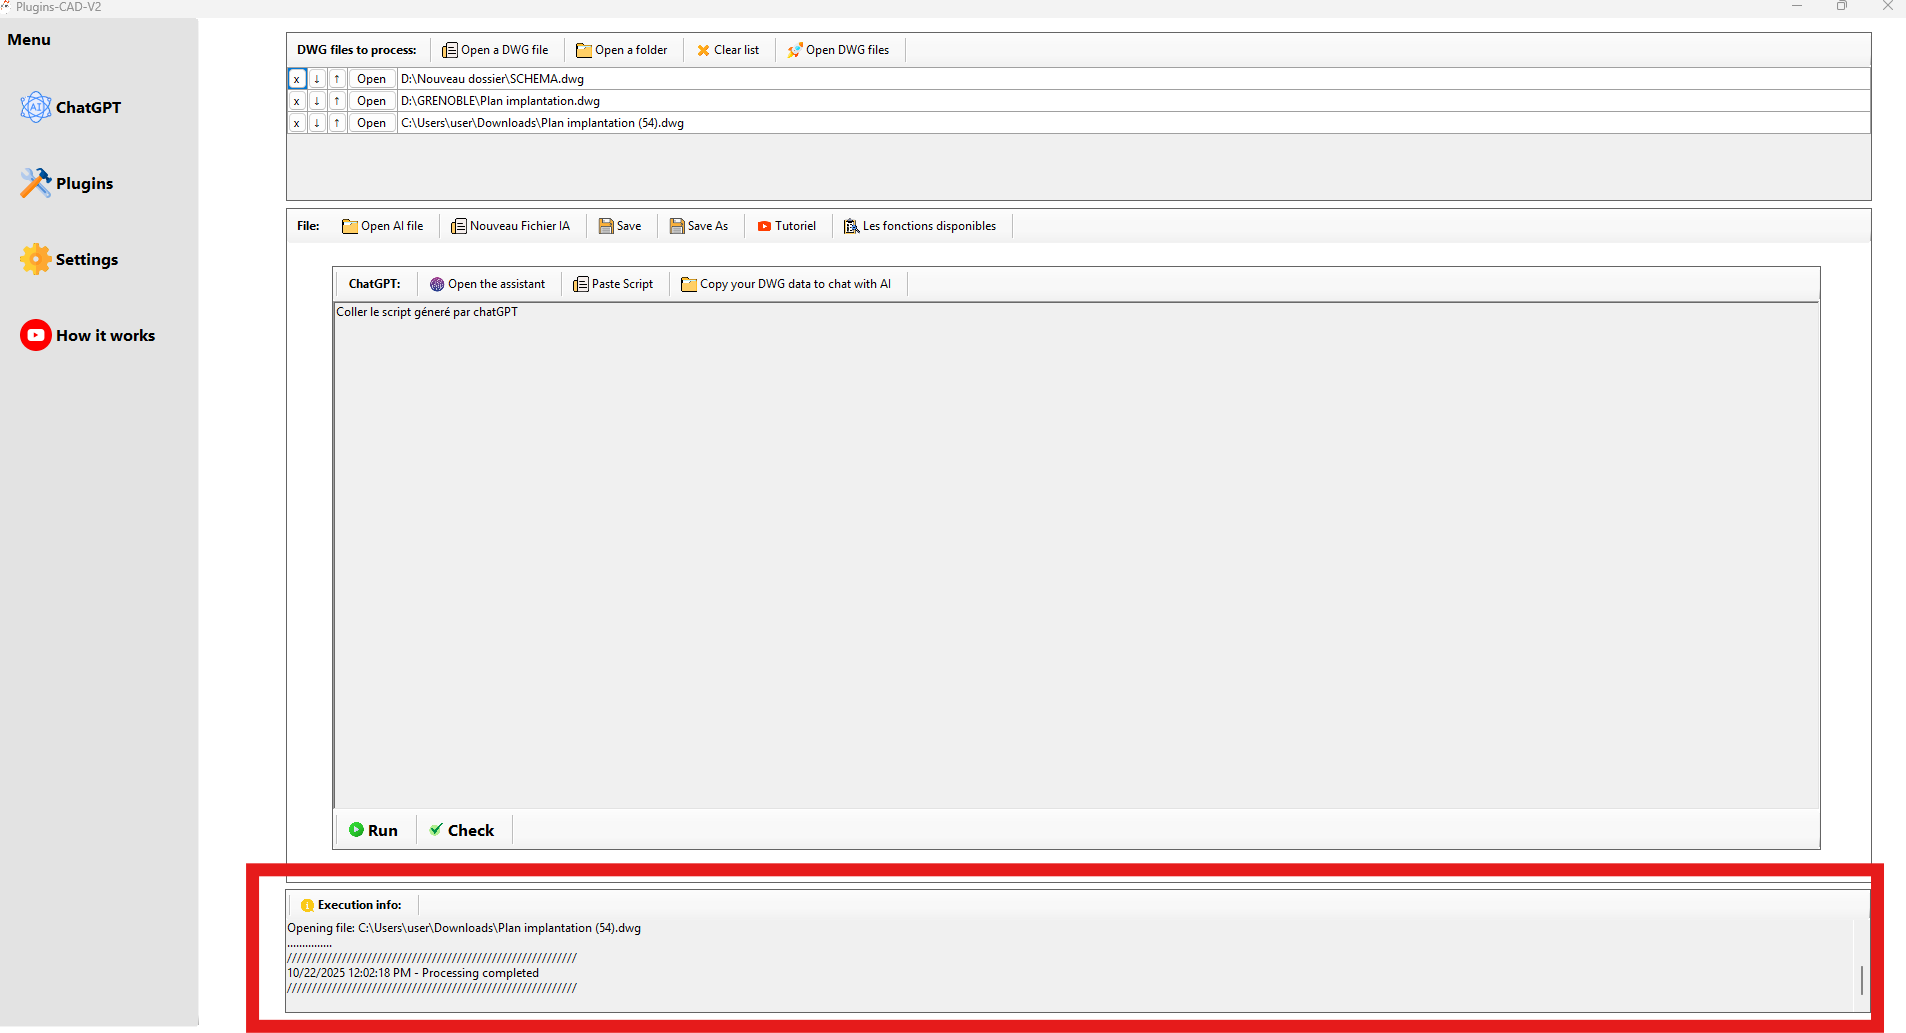The image size is (1906, 1033).
Task: Click the Save As button
Action: click(699, 226)
